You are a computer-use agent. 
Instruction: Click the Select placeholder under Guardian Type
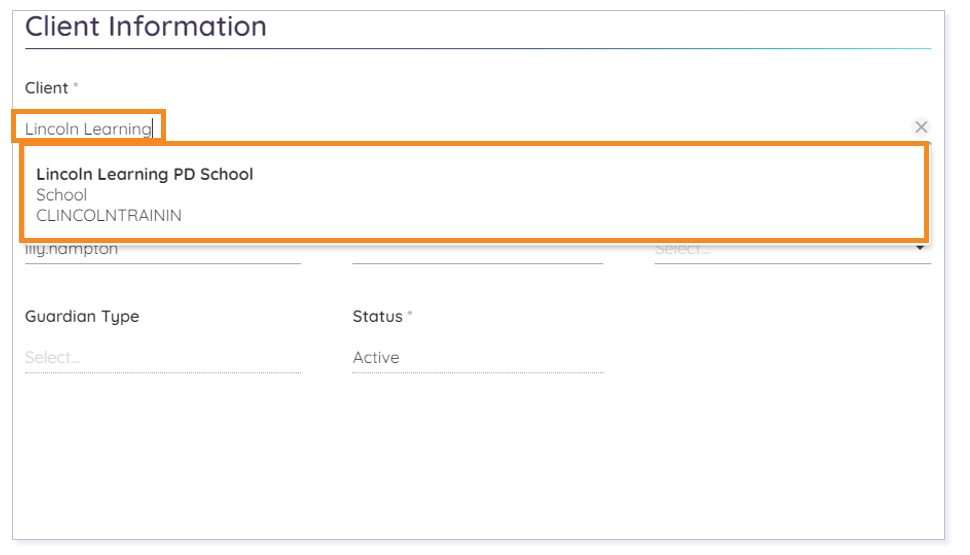point(52,358)
